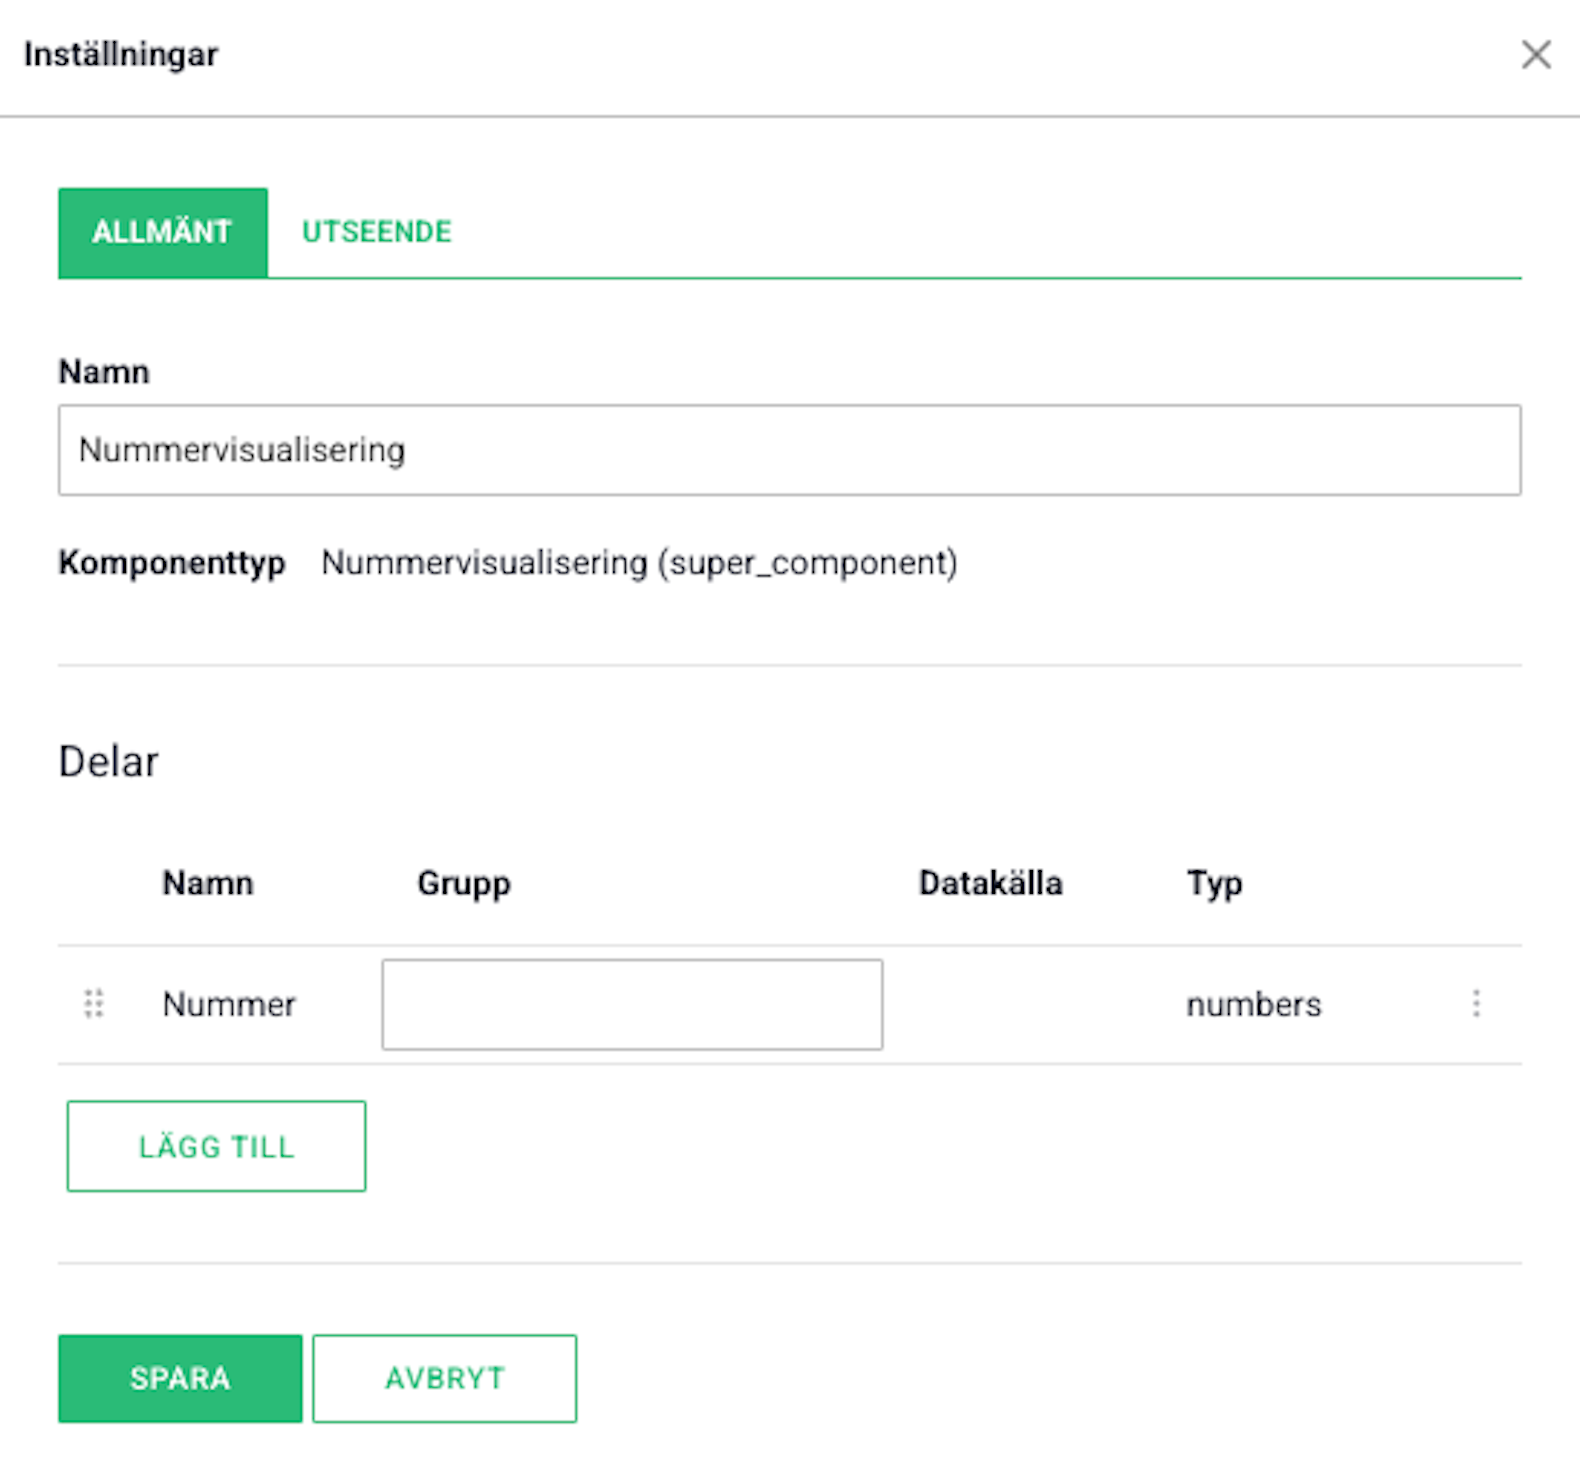The width and height of the screenshot is (1580, 1464).
Task: Cancel with the Avbryt button
Action: coord(445,1378)
